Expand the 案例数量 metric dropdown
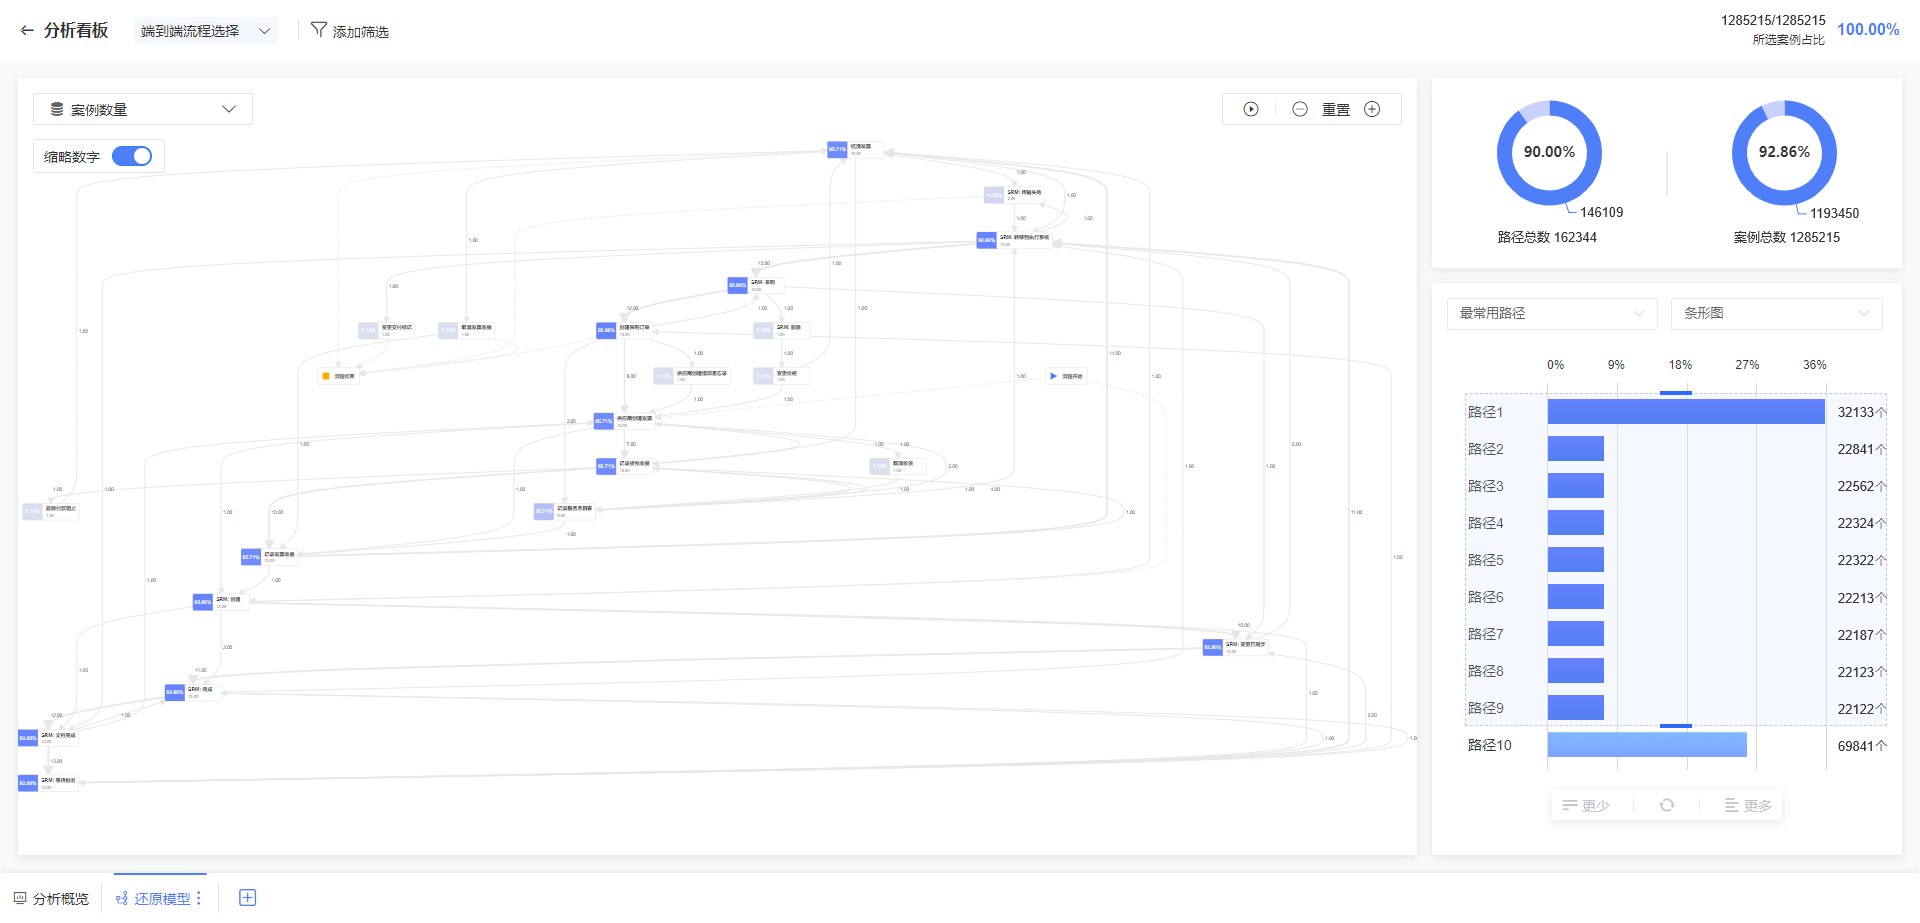 143,109
